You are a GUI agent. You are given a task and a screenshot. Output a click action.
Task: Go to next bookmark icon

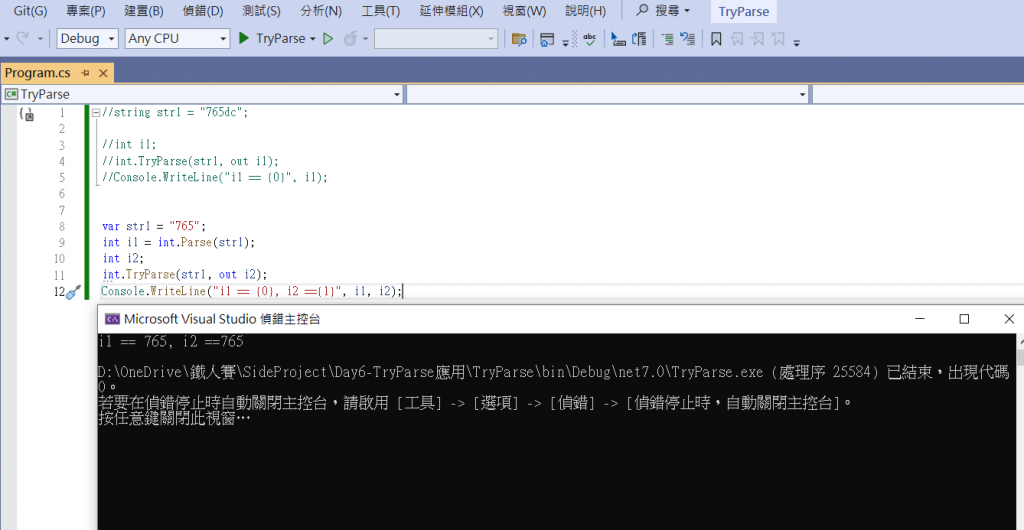[757, 39]
